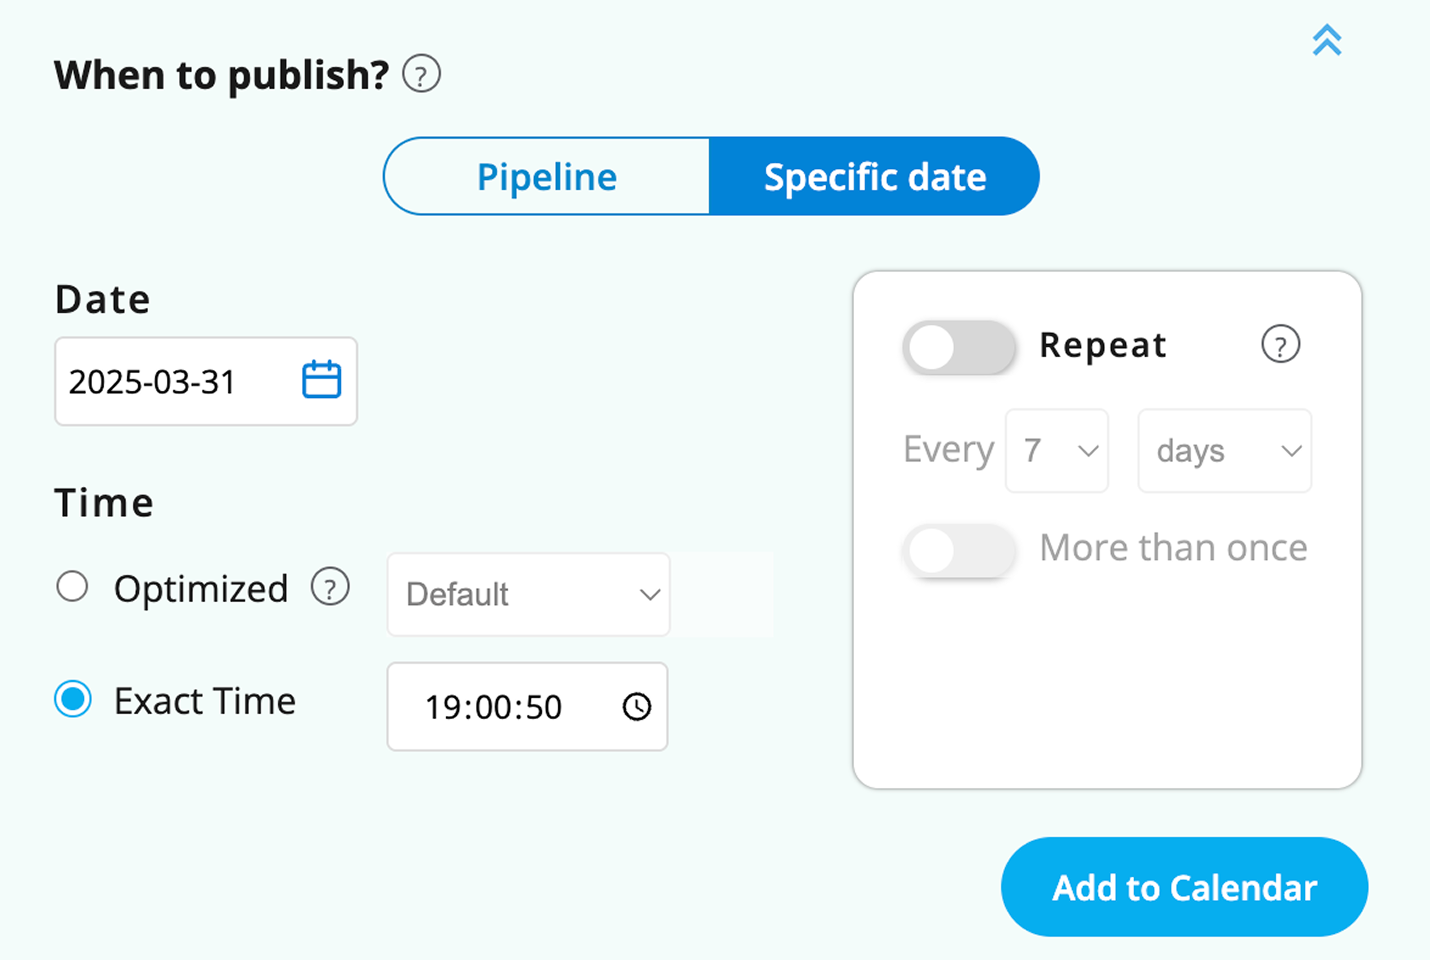
Task: Click the help icon beside When to publish
Action: tap(421, 75)
